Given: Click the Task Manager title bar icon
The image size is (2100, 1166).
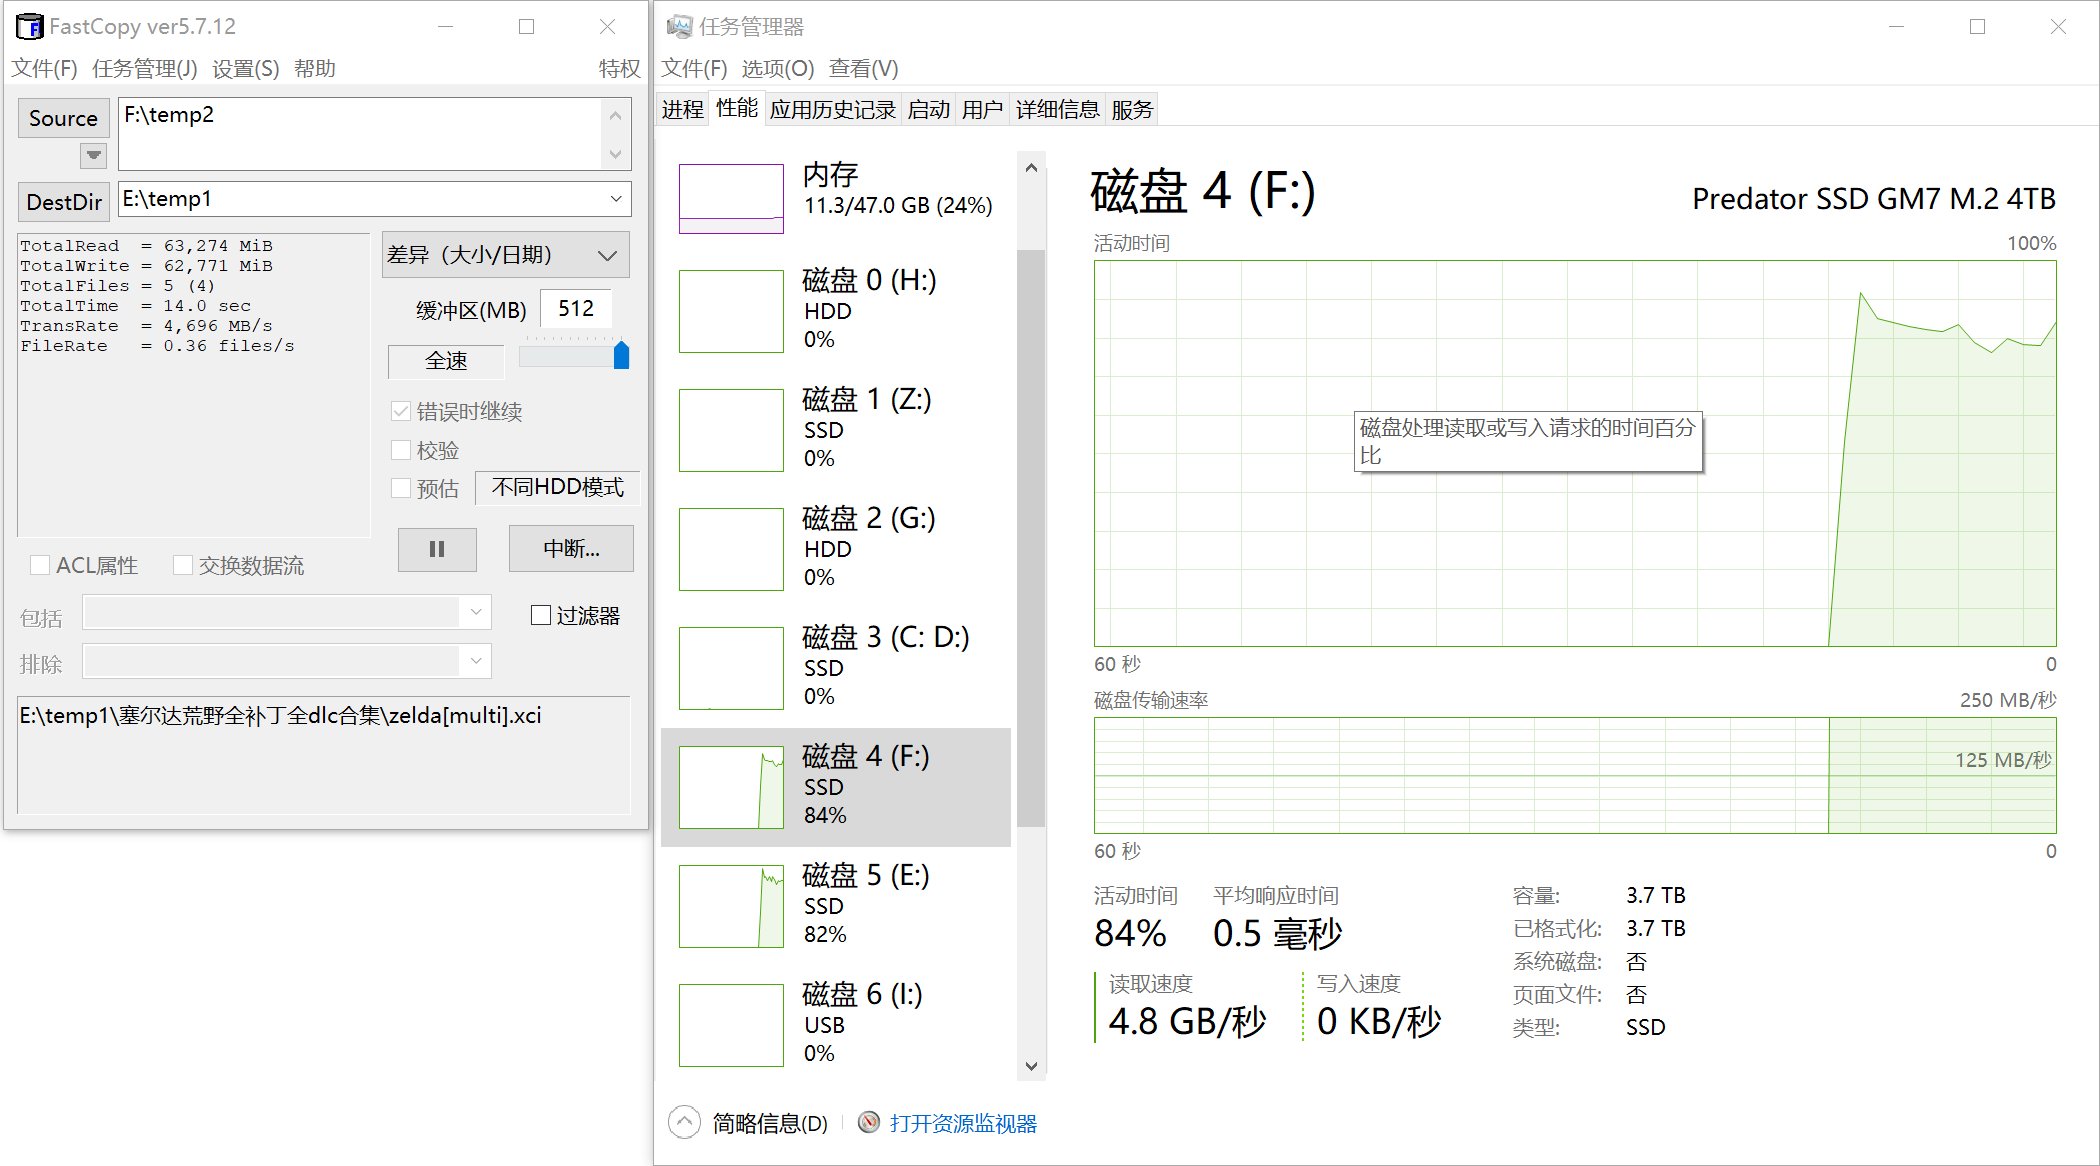Looking at the screenshot, I should point(680,27).
